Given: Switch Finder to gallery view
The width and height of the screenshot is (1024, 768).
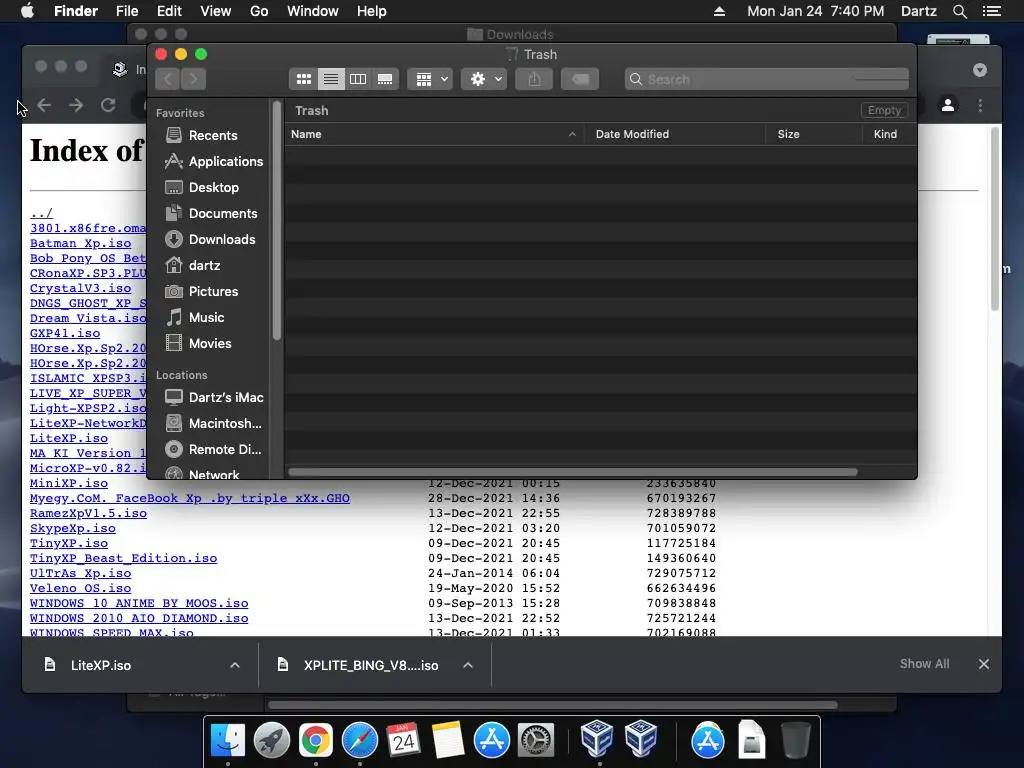Looking at the screenshot, I should (385, 79).
